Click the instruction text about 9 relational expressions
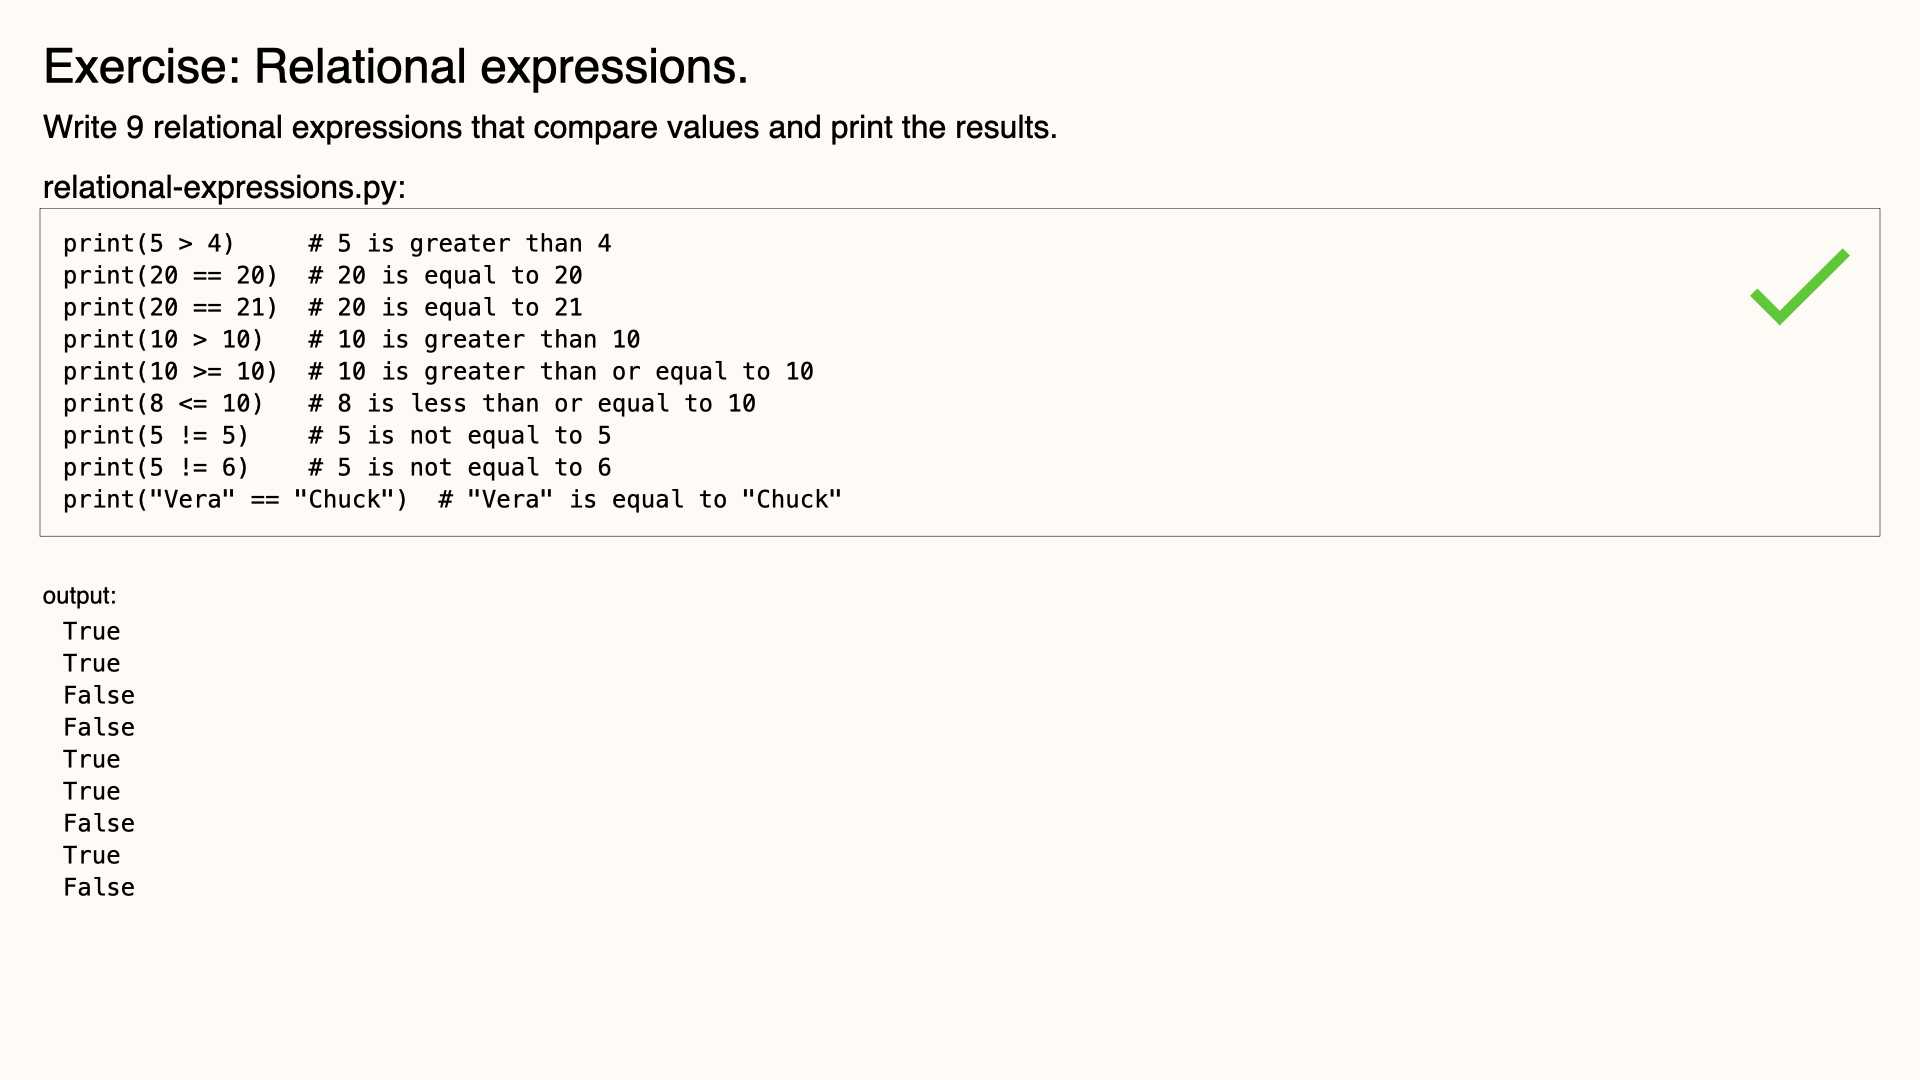 coord(550,128)
